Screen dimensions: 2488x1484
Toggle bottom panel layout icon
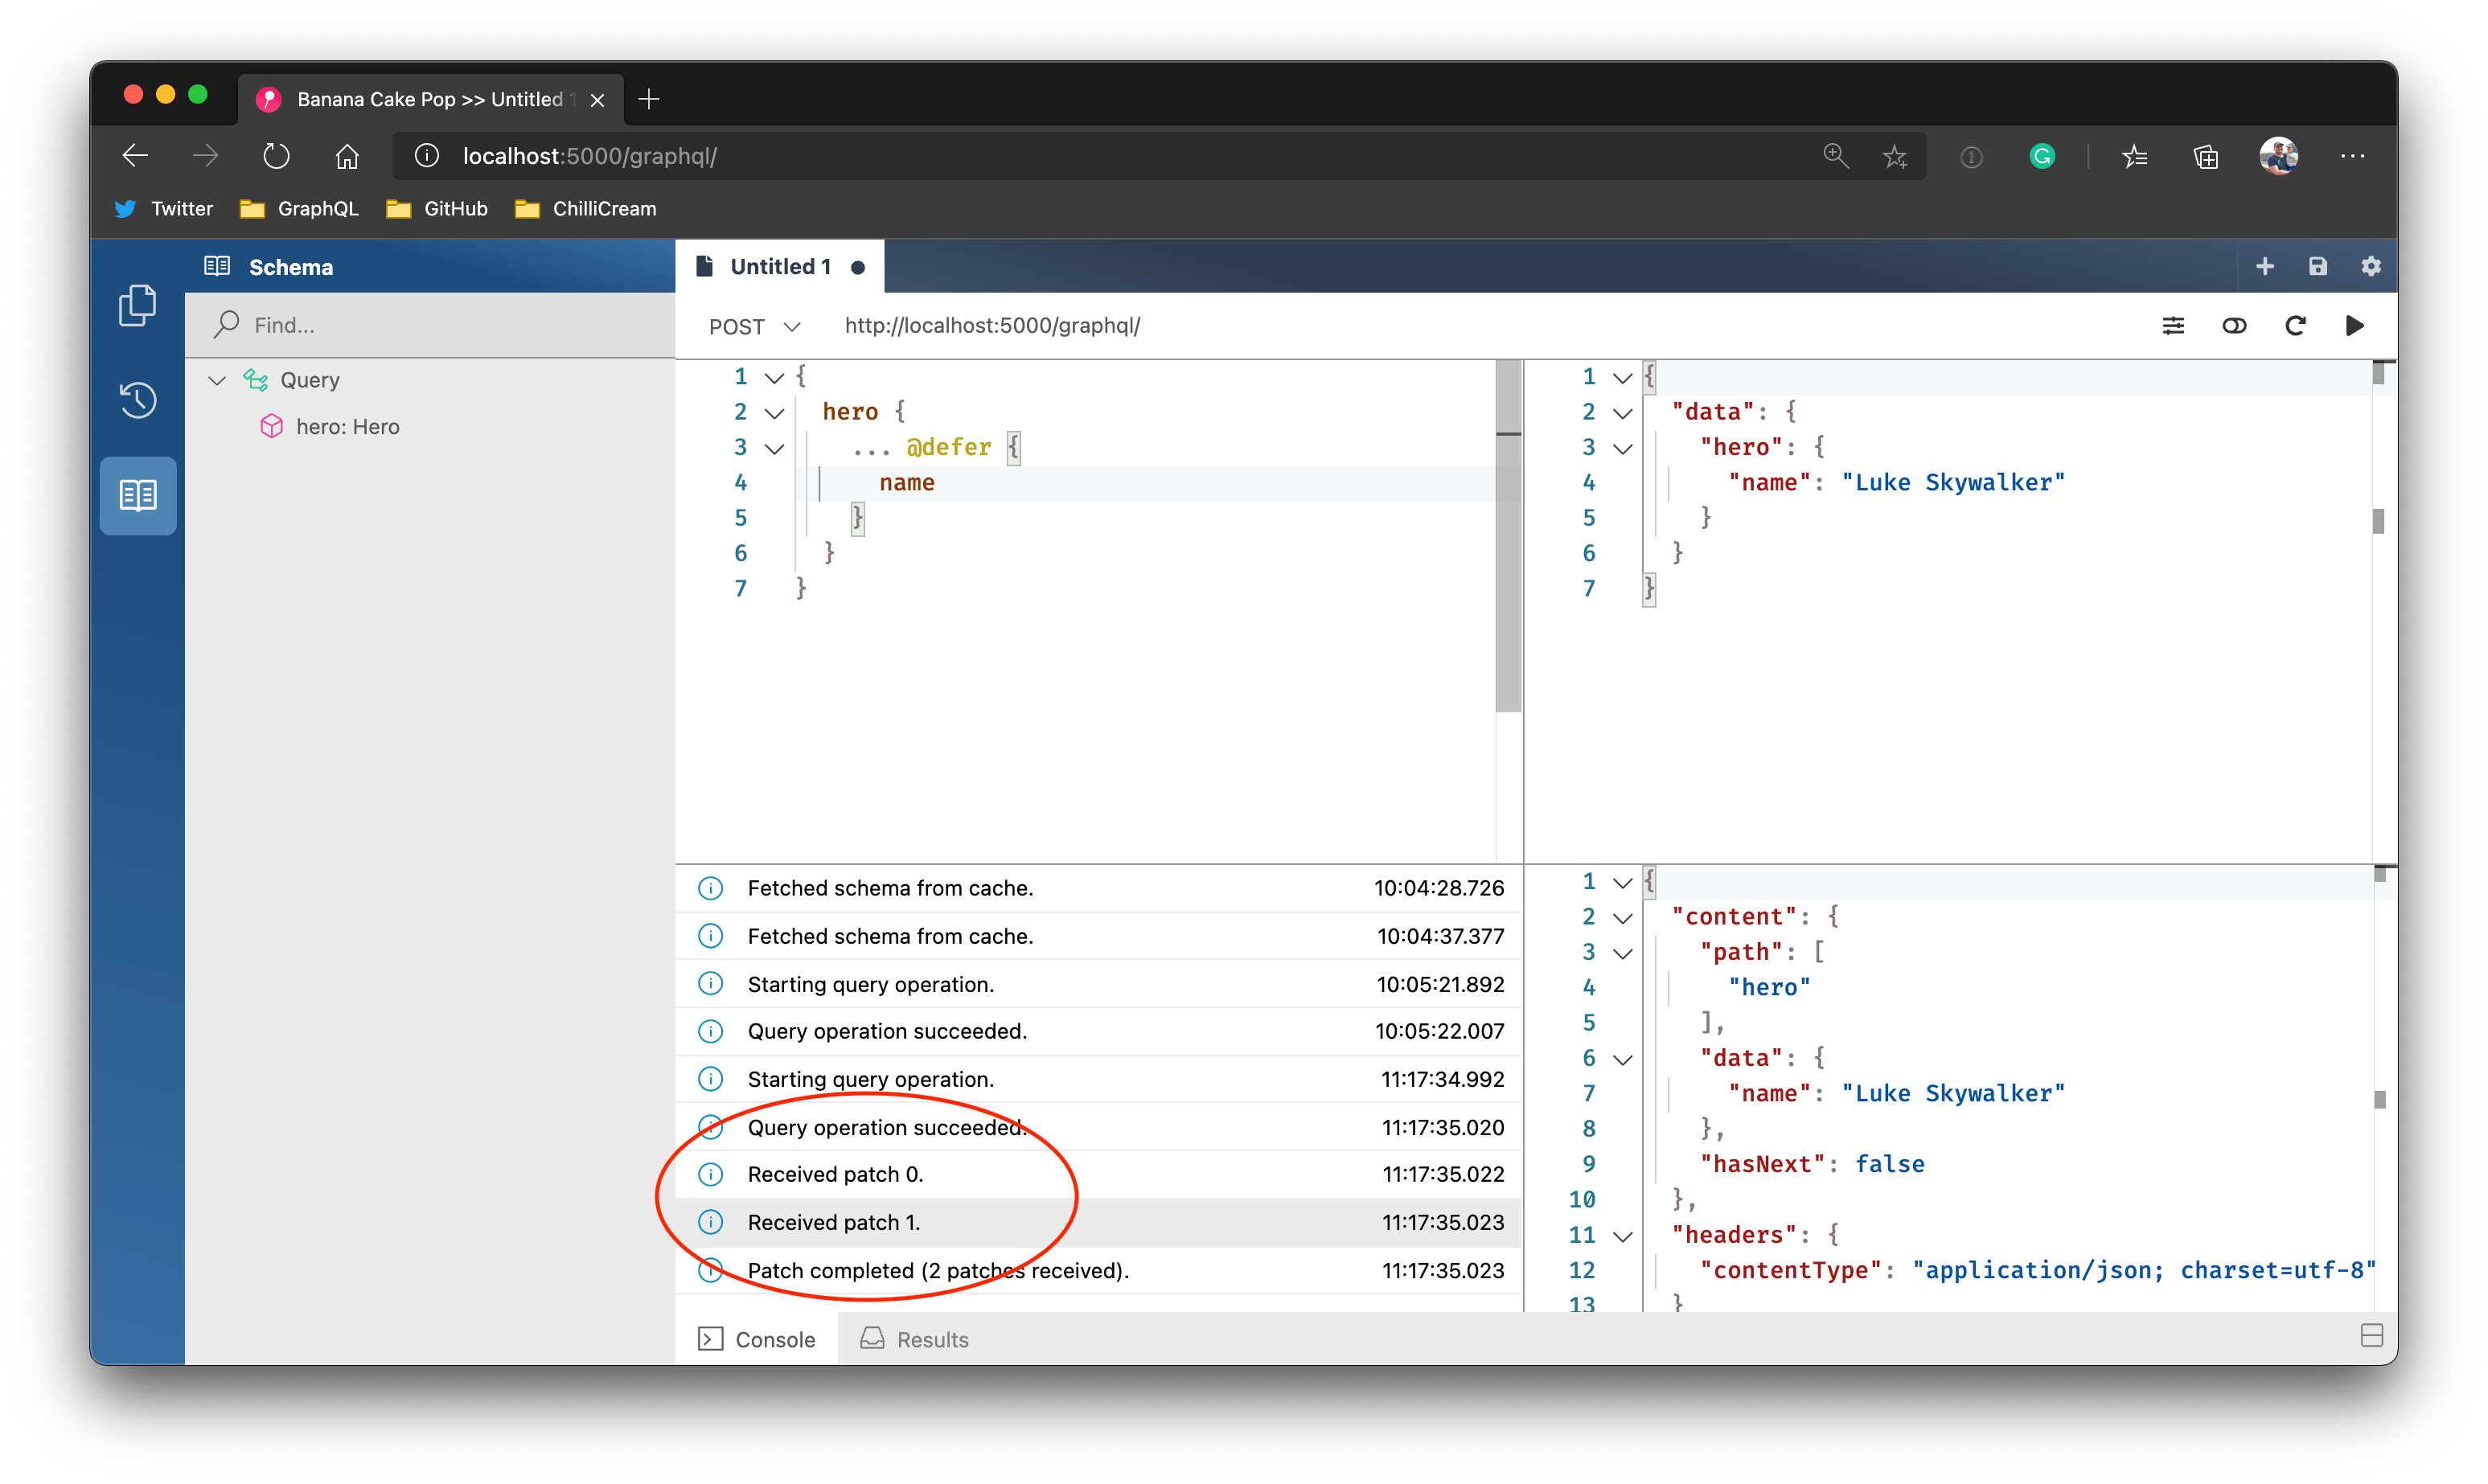pyautogui.click(x=2371, y=1336)
